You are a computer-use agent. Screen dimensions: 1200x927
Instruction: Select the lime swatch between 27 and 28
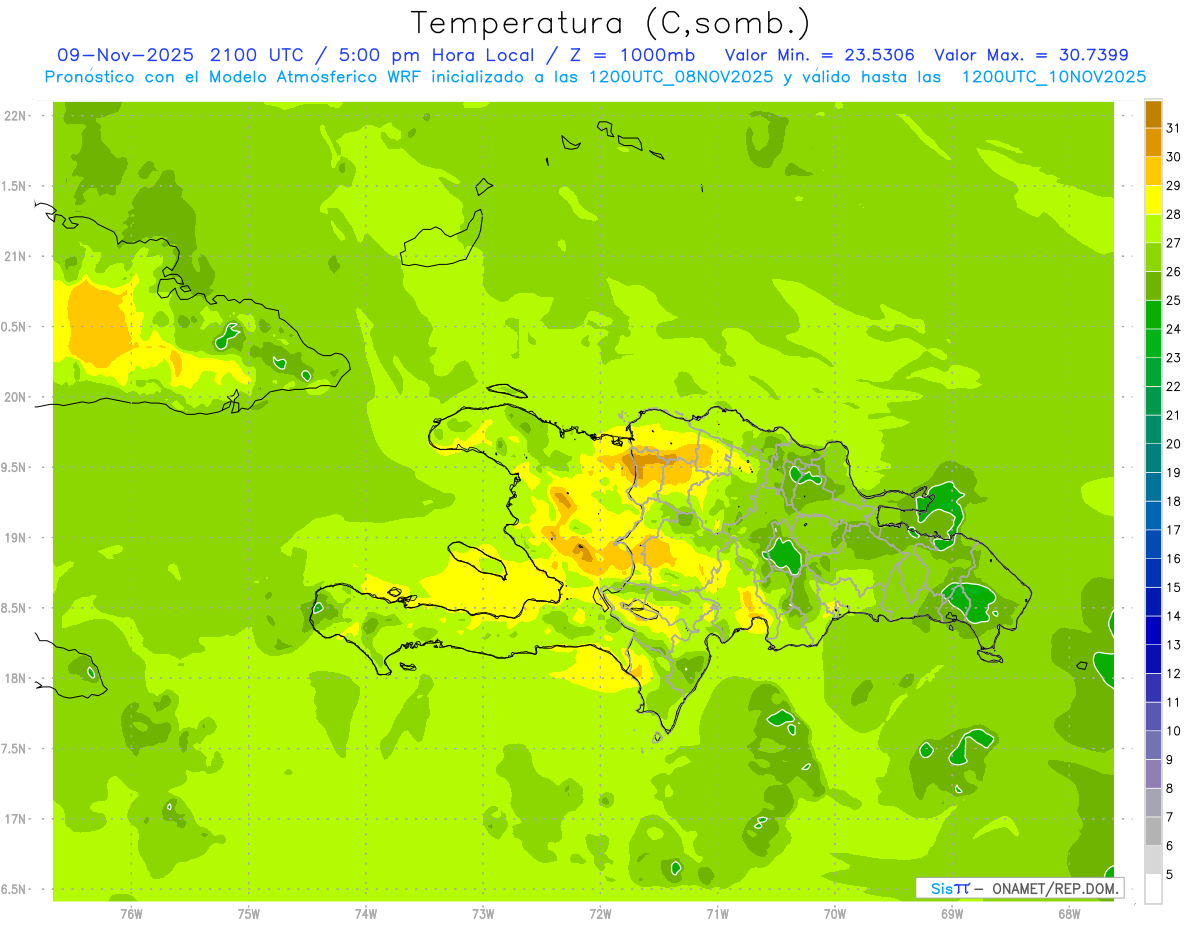click(x=1153, y=229)
